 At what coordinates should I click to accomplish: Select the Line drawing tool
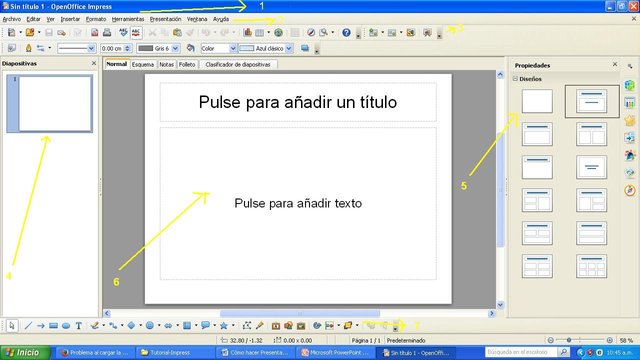(x=28, y=326)
